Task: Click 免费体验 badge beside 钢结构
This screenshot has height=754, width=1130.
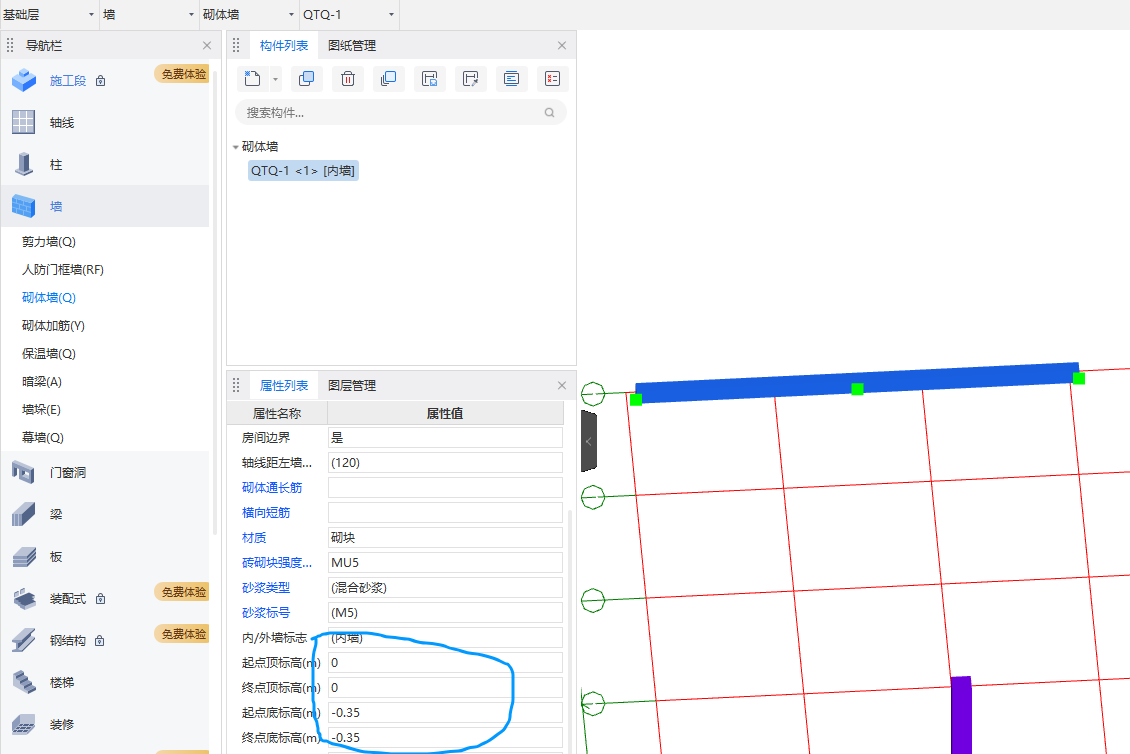Action: tap(182, 634)
